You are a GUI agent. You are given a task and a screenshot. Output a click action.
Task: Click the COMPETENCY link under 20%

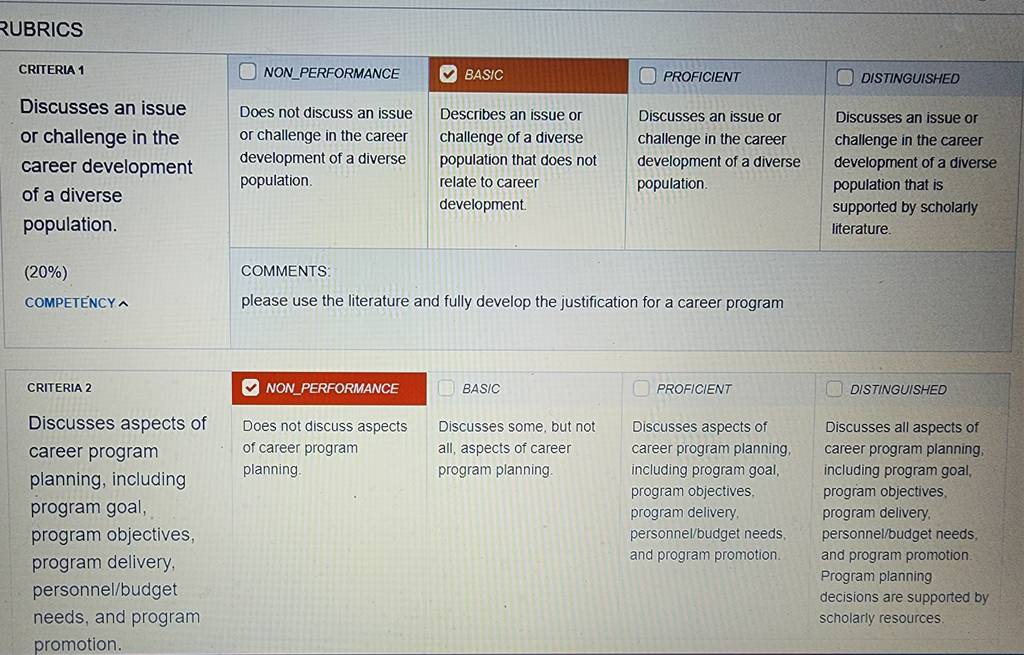coord(71,303)
